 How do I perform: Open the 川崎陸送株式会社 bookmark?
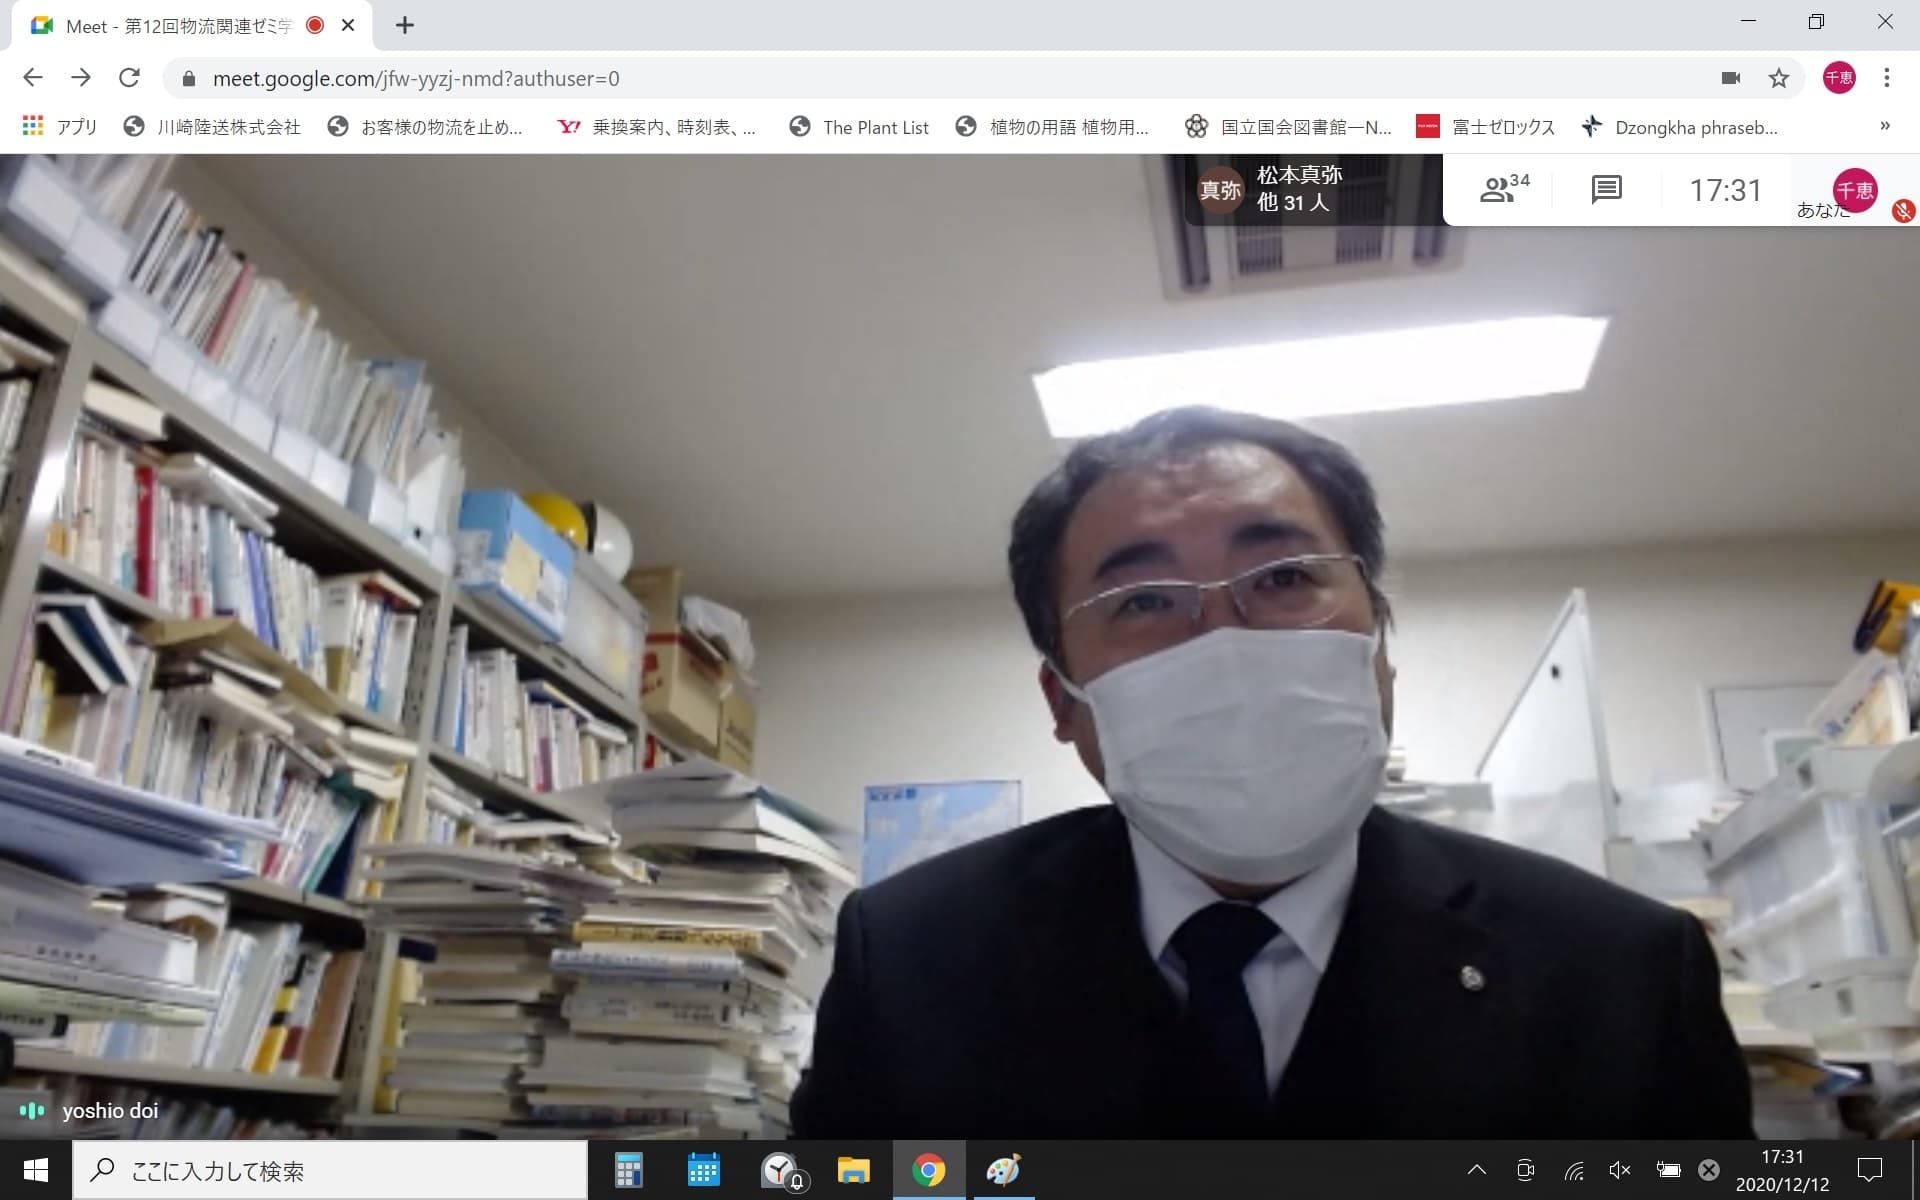[x=212, y=127]
